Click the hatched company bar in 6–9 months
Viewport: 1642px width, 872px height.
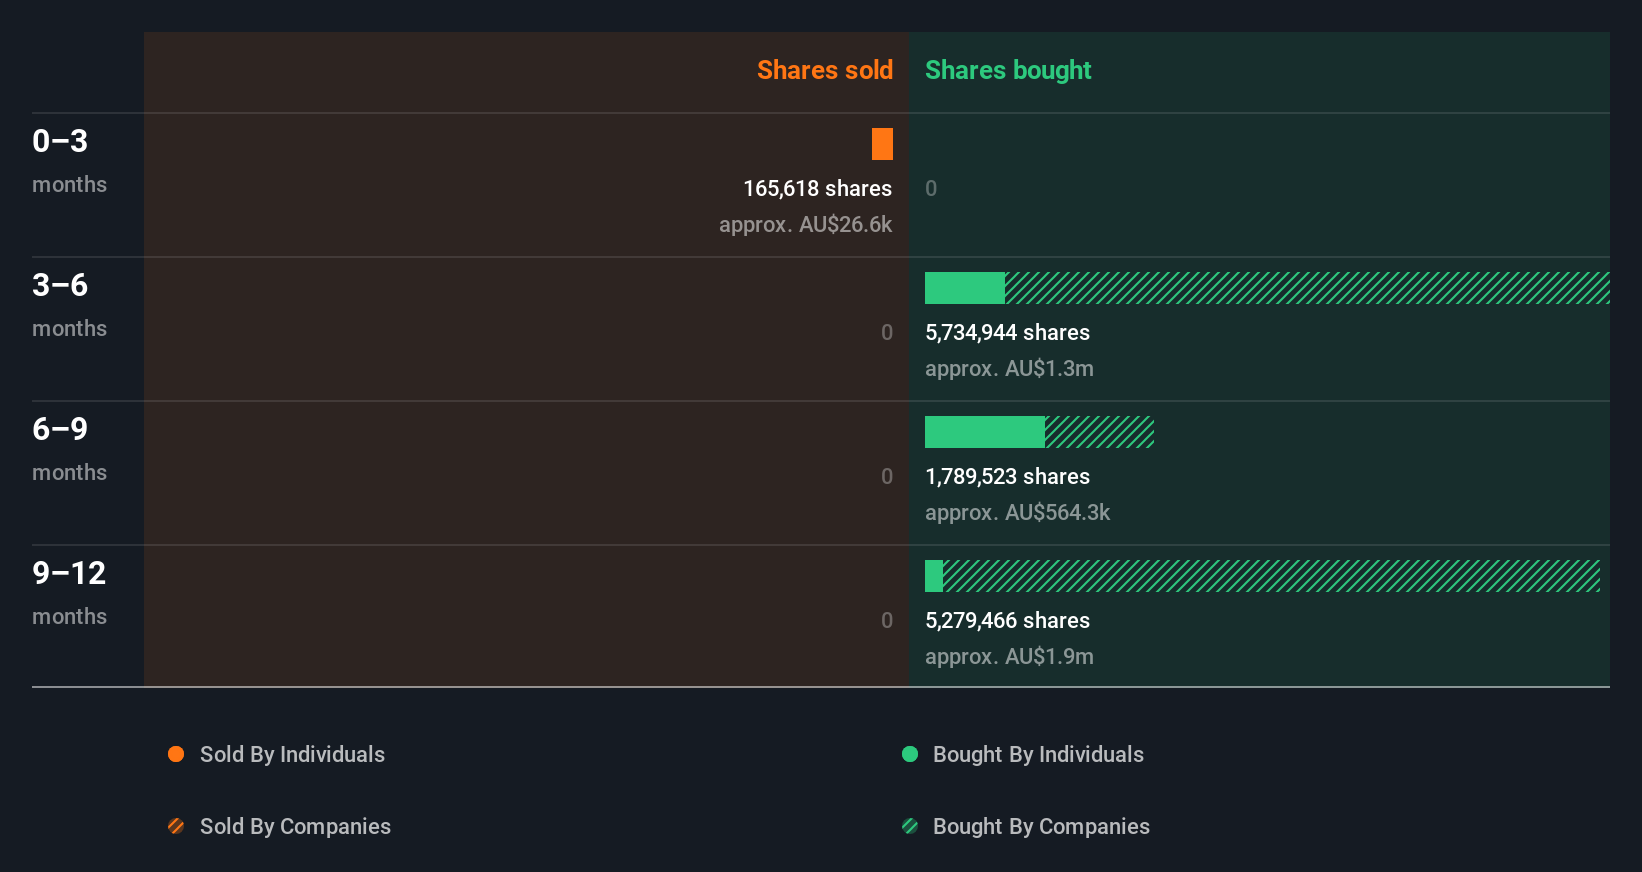(1099, 432)
